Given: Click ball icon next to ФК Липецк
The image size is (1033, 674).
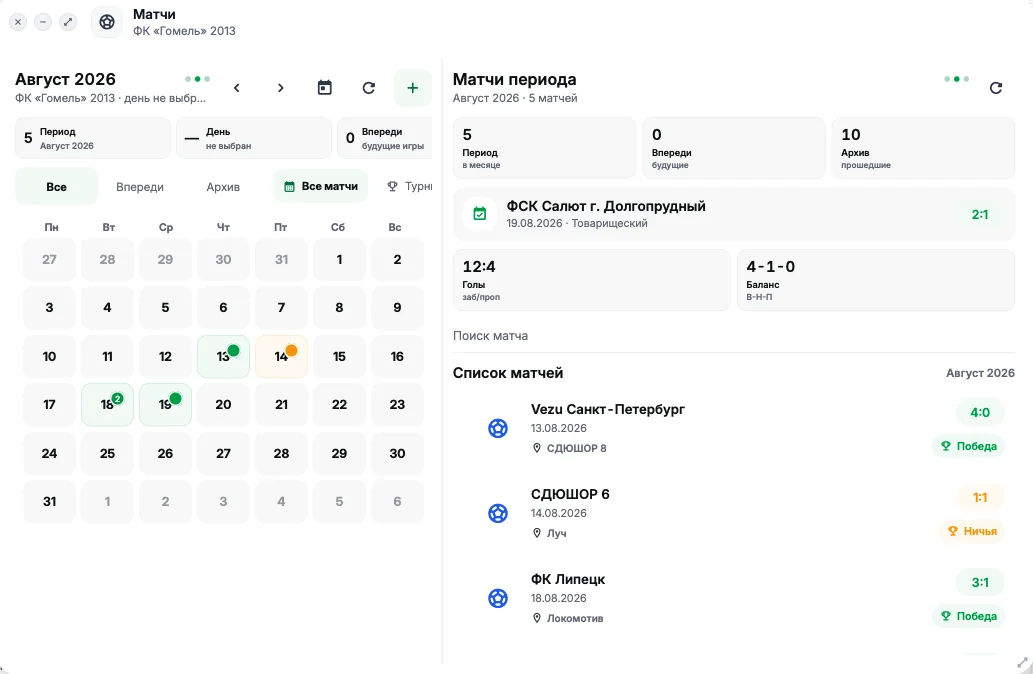Looking at the screenshot, I should point(498,598).
